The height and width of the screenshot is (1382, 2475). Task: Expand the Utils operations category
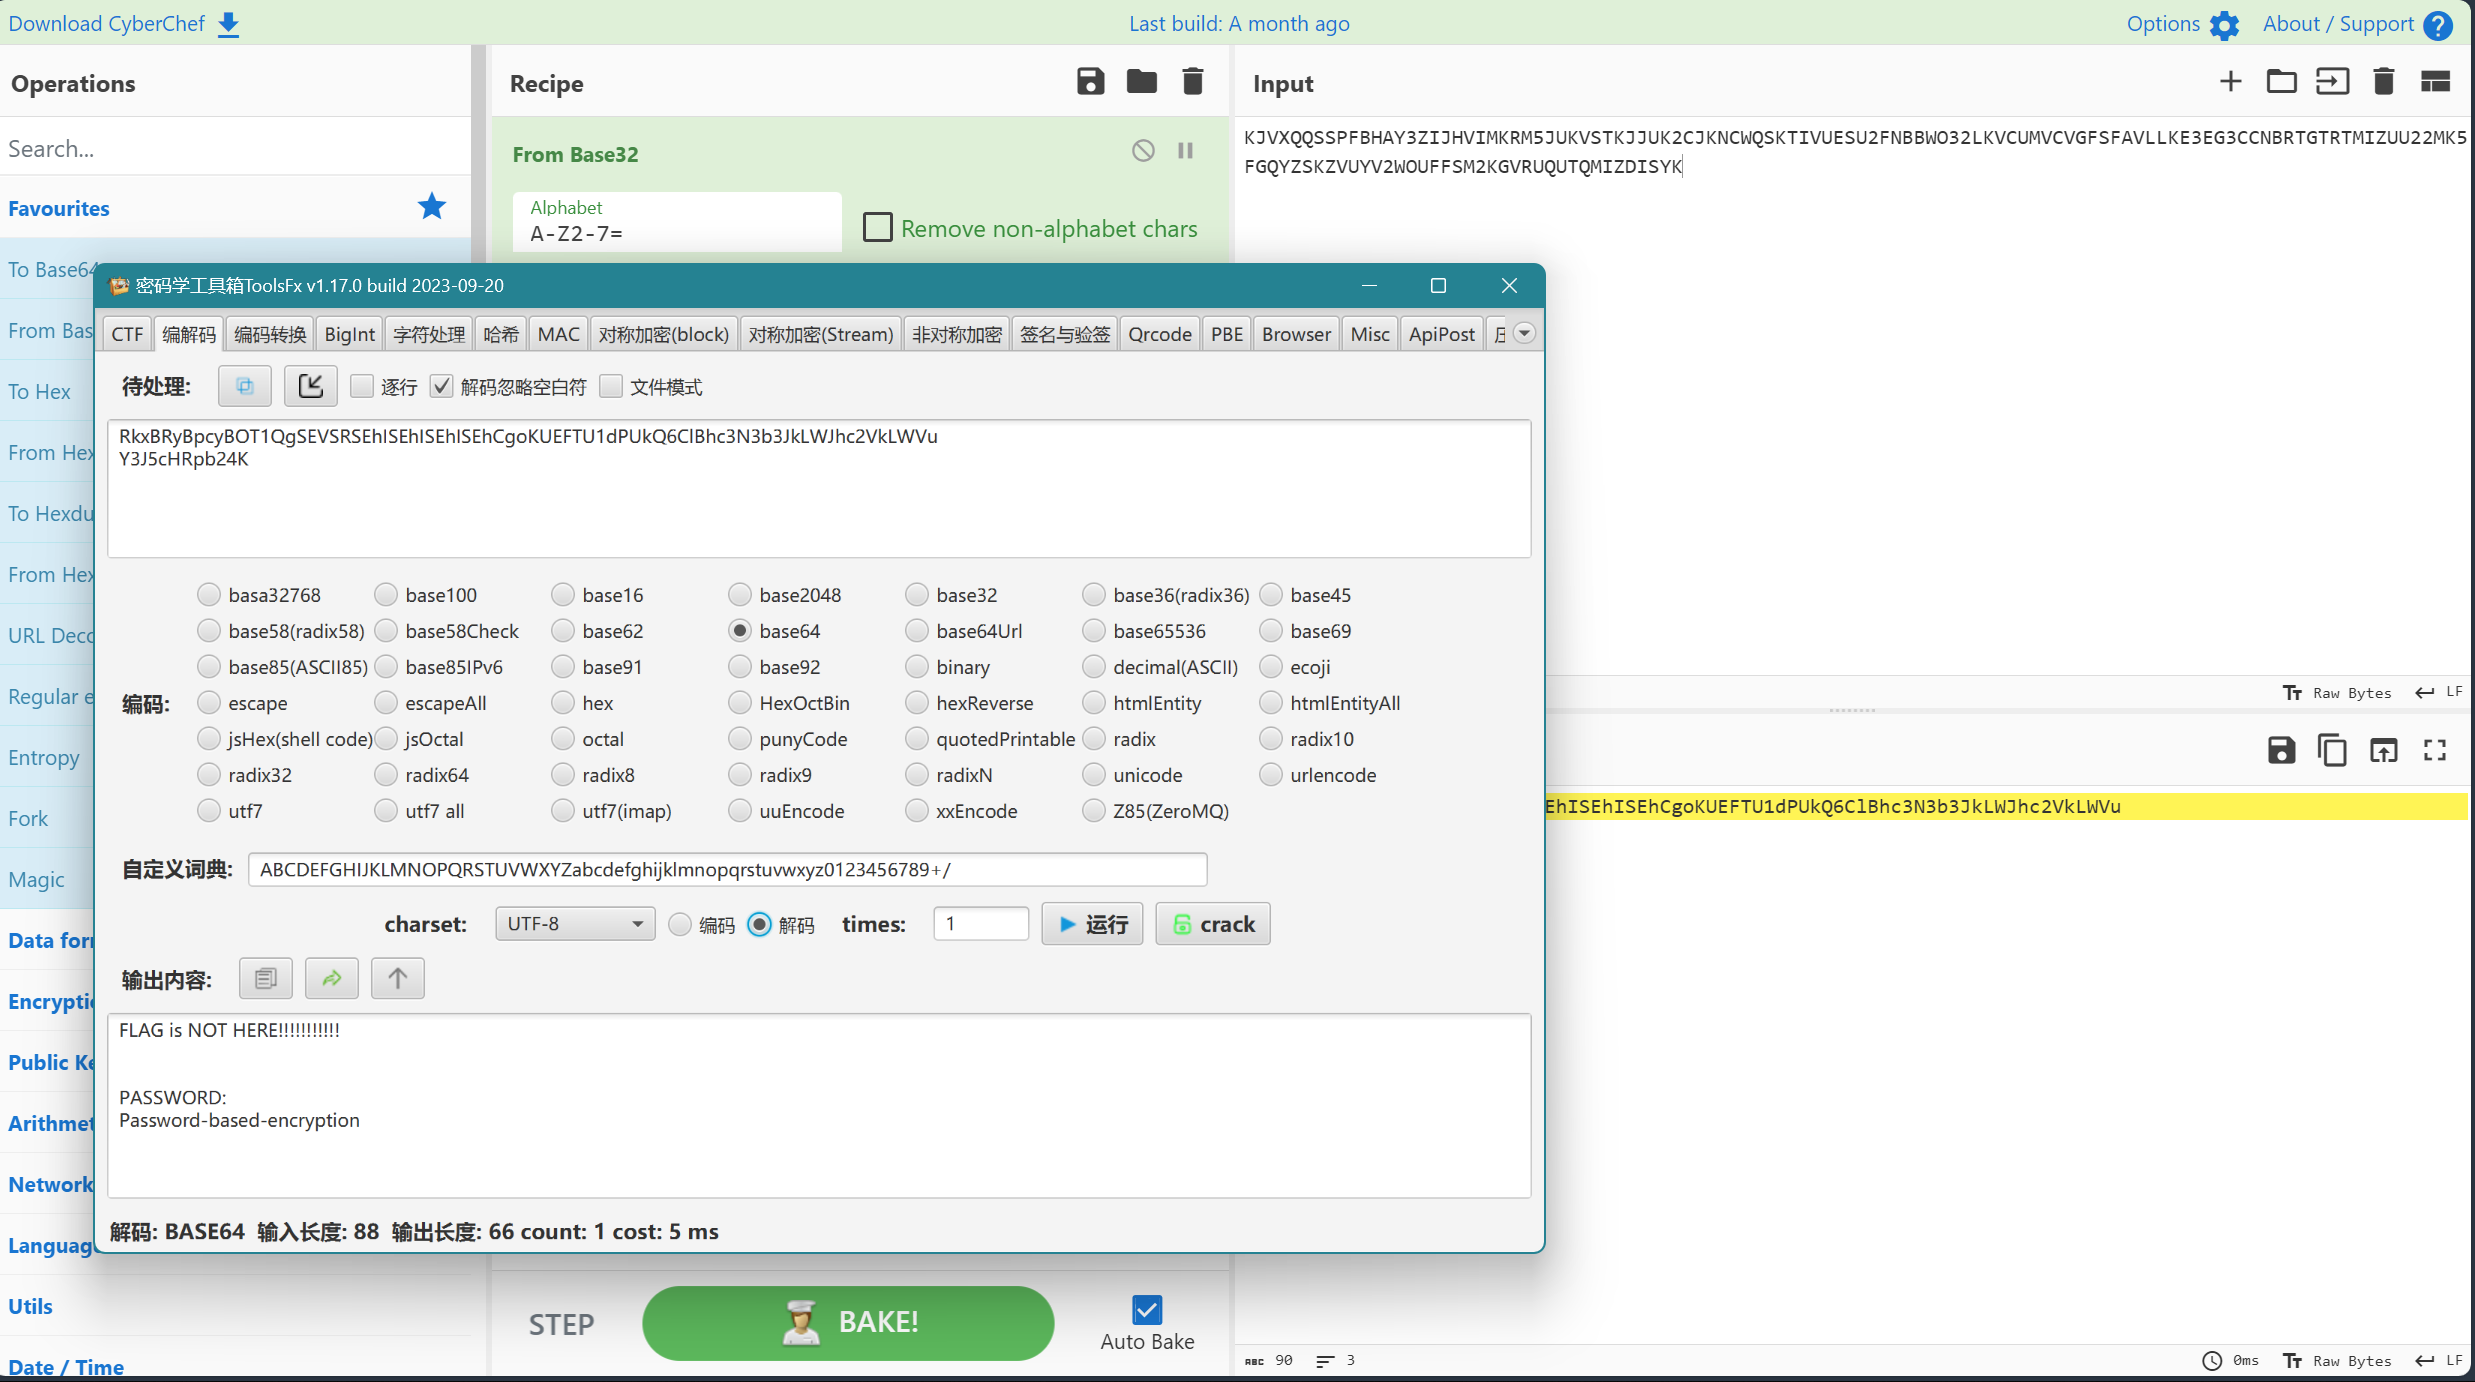click(x=30, y=1306)
